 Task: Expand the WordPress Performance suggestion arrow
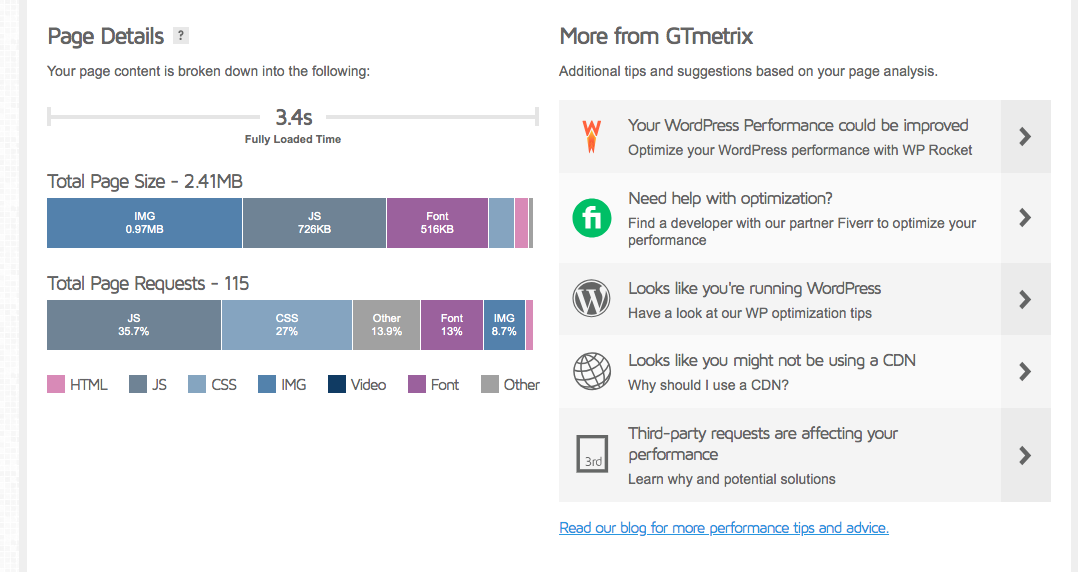click(x=1025, y=137)
